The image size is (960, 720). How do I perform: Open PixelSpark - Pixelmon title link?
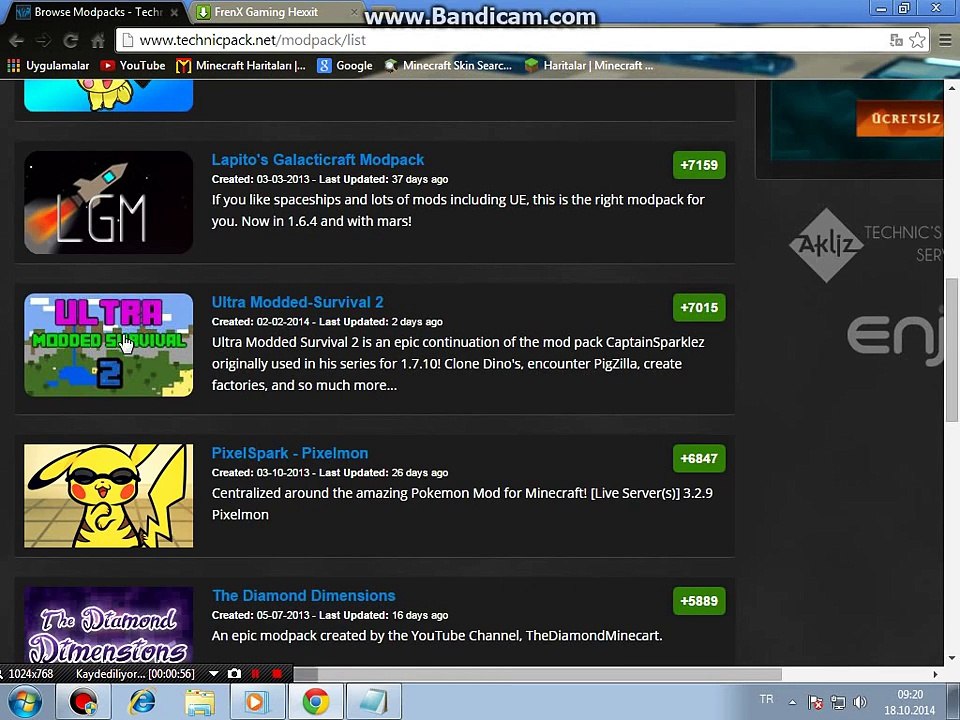(290, 453)
